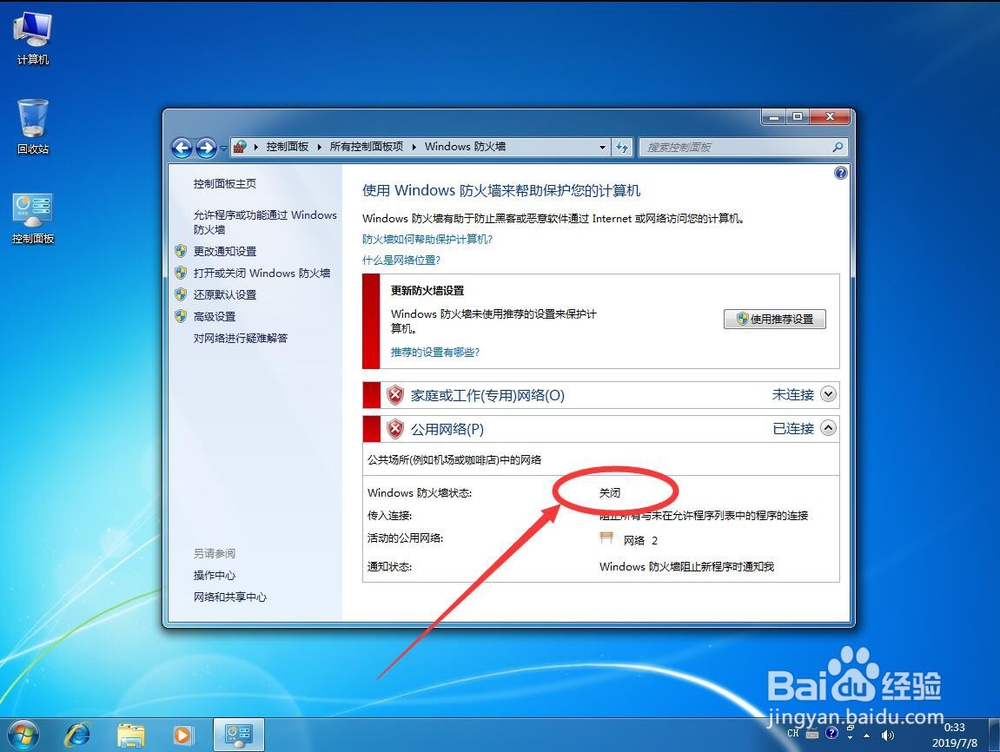Switch to Control Panel taskbar button
The image size is (1000, 752).
click(239, 735)
